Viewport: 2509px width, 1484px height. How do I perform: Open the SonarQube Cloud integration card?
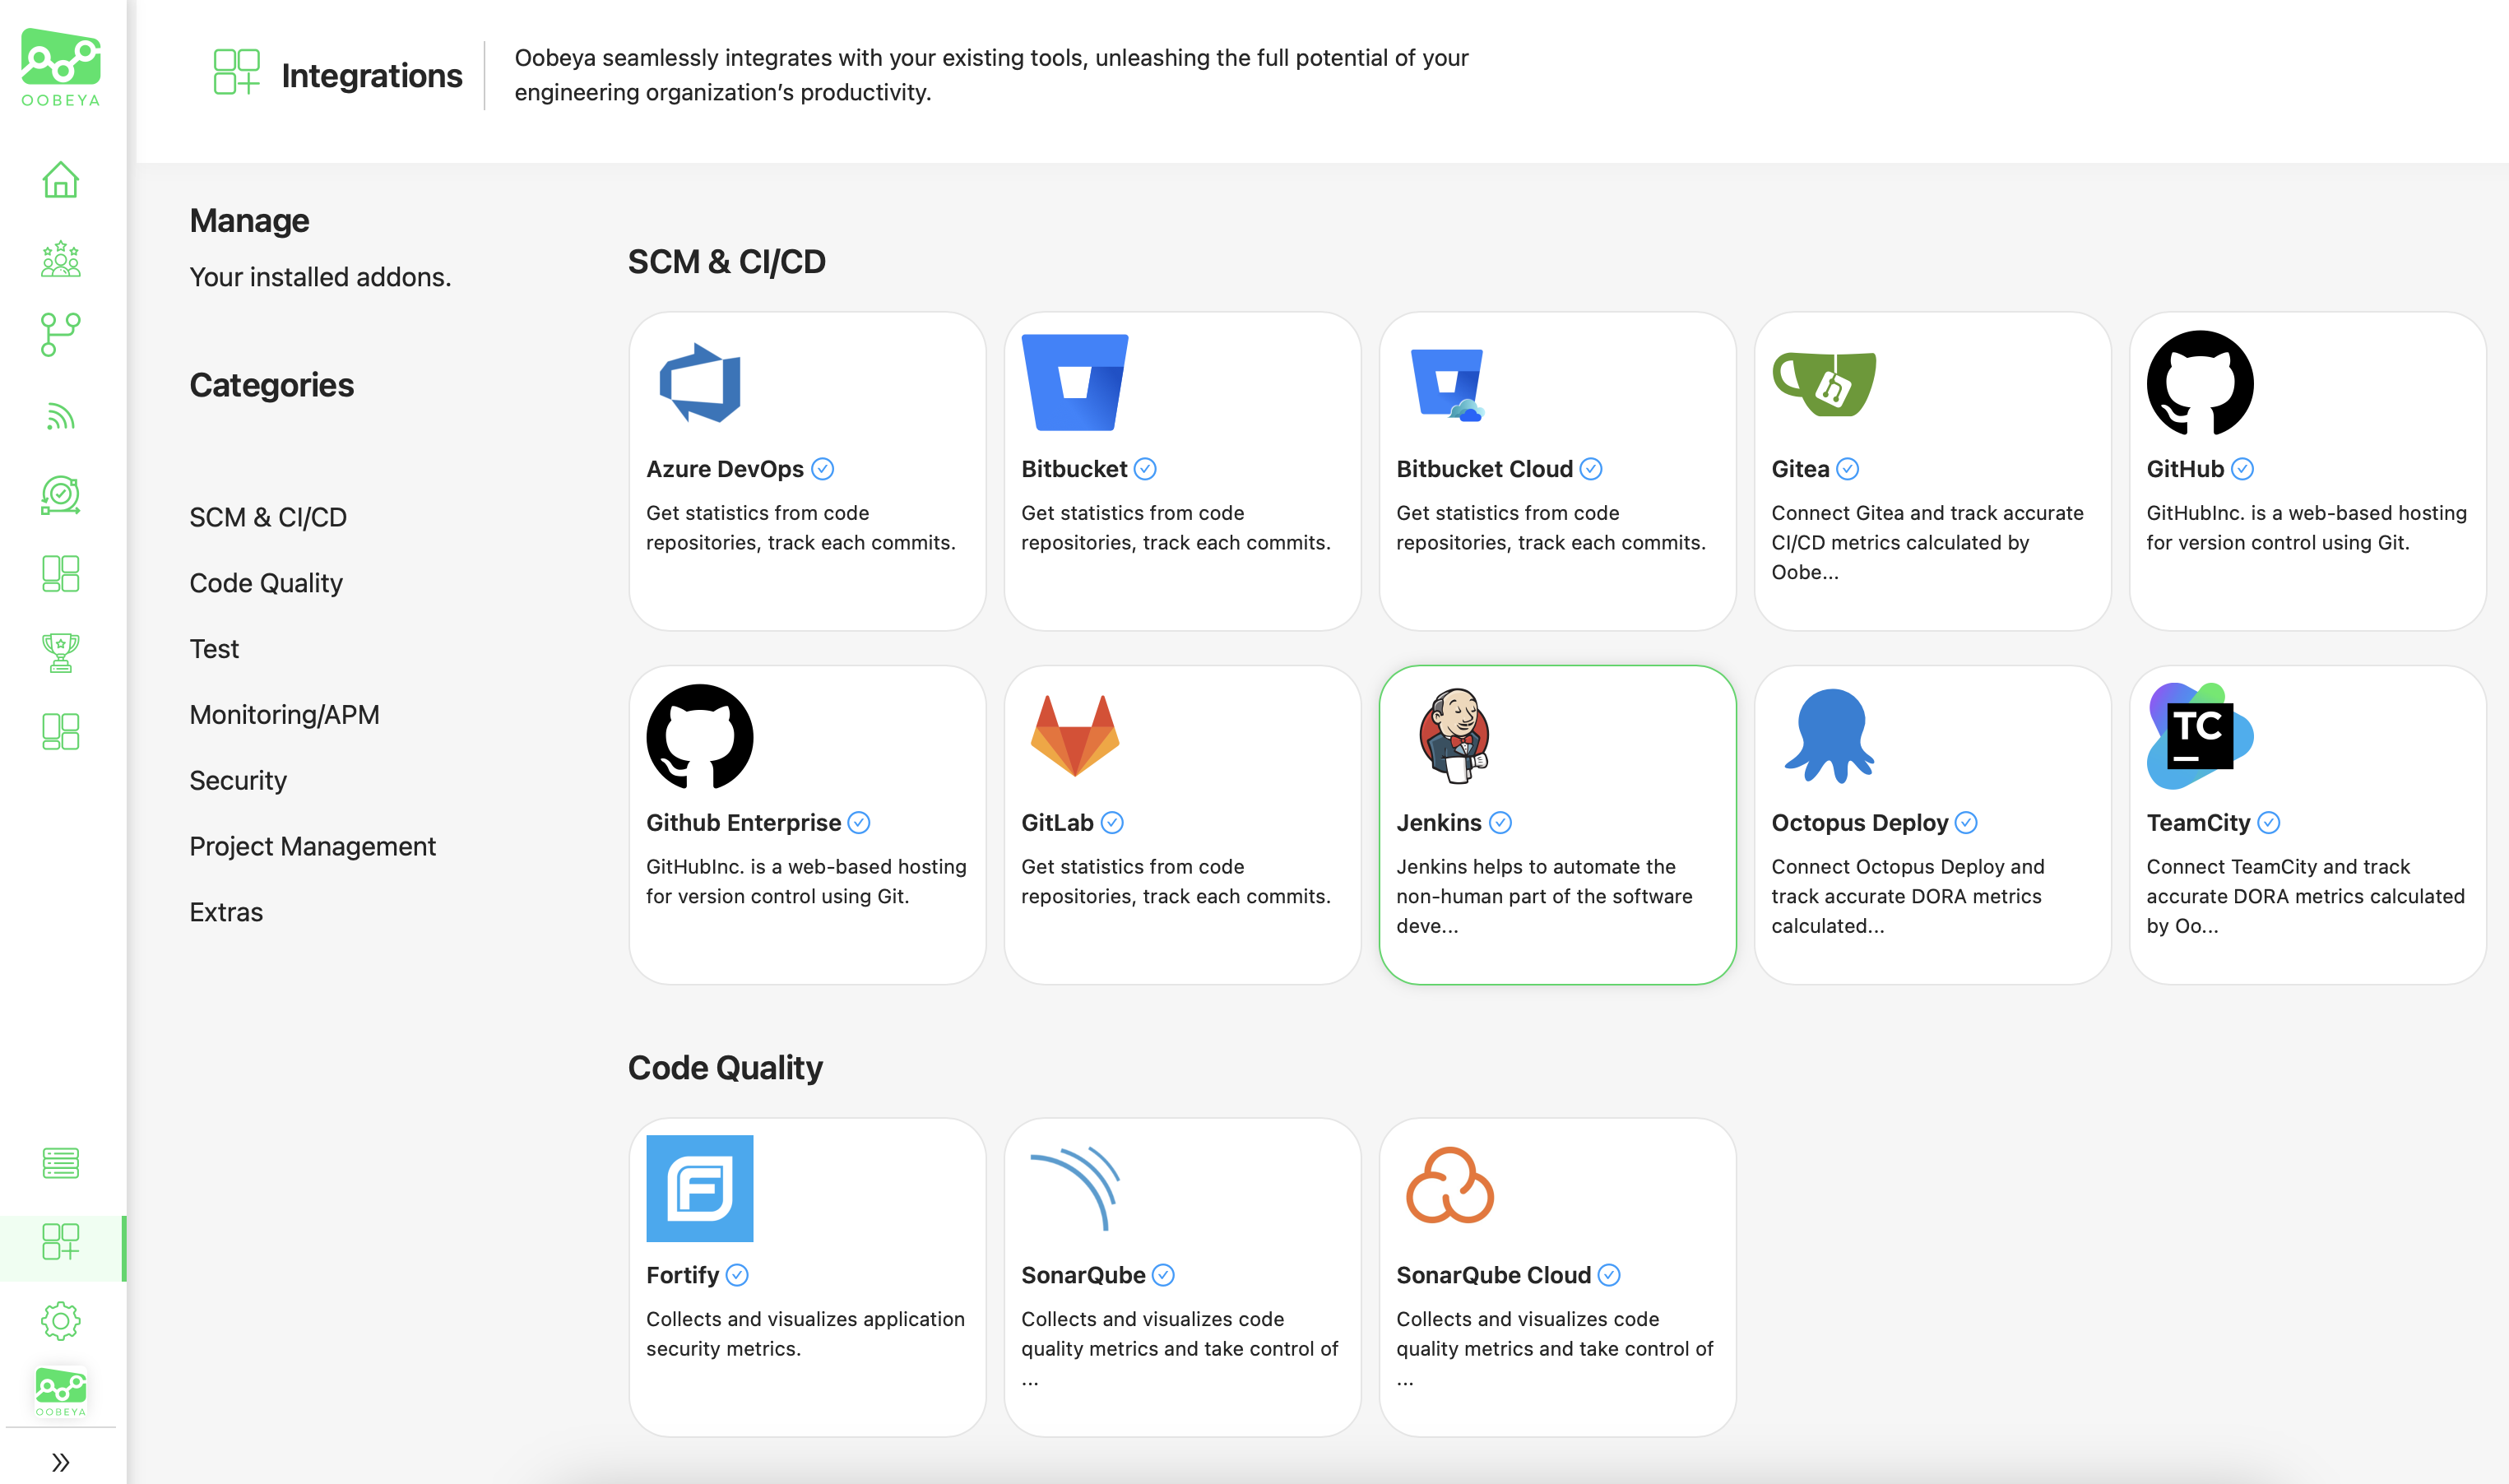coord(1556,1277)
